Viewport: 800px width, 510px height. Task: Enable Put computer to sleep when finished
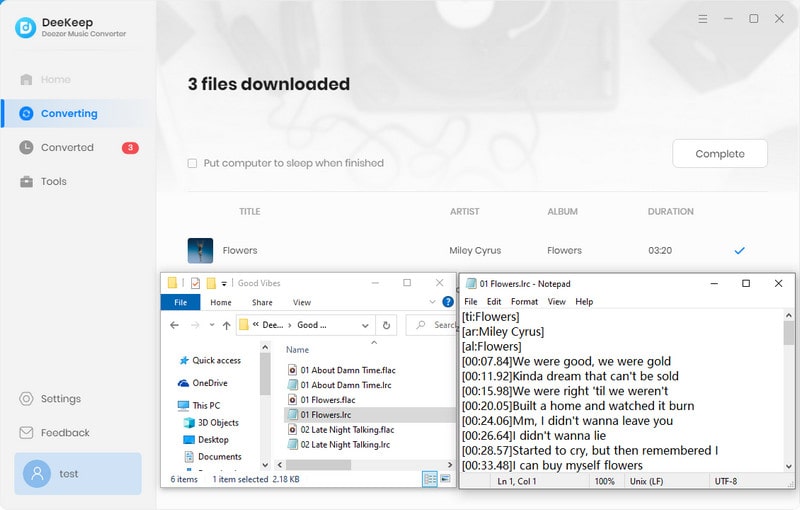coord(193,163)
